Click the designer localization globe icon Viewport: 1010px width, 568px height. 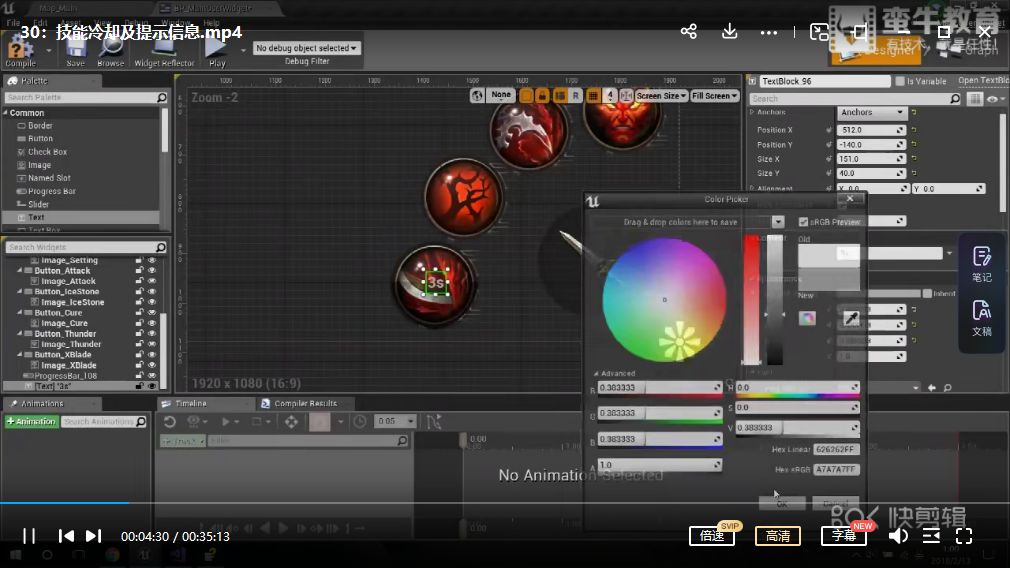point(477,95)
